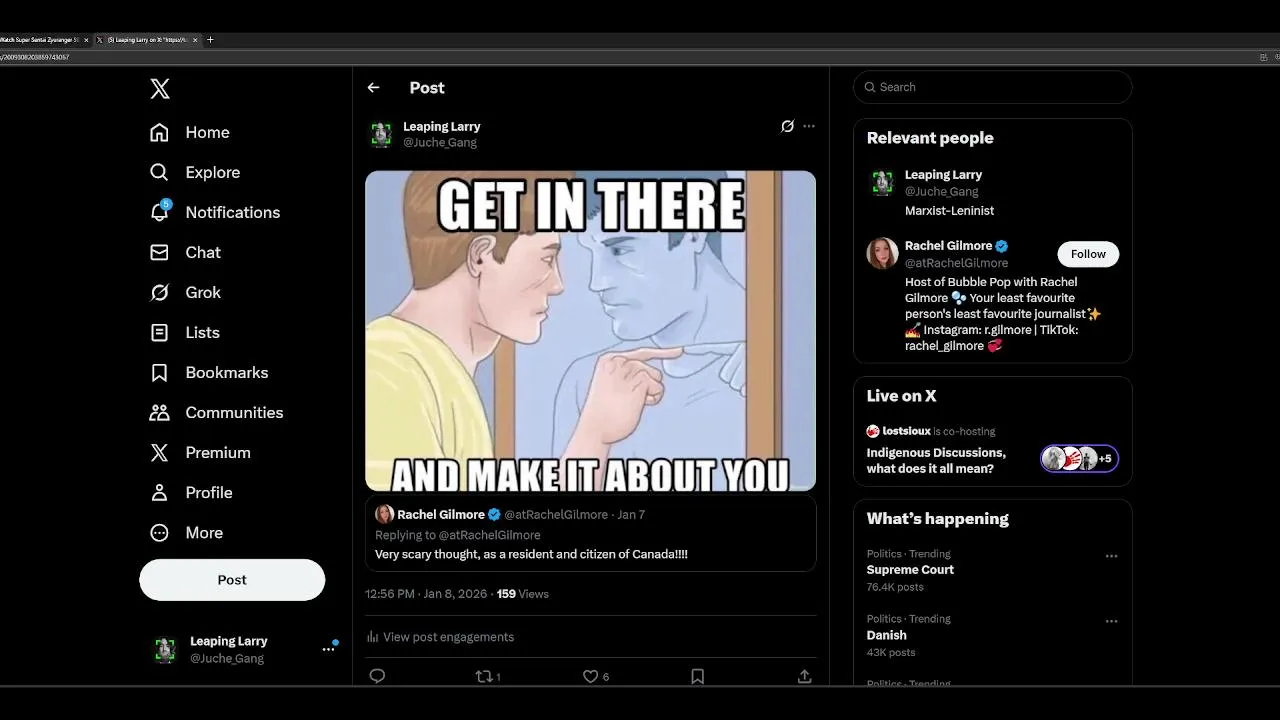
Task: Open the meme image in the post
Action: (x=590, y=331)
